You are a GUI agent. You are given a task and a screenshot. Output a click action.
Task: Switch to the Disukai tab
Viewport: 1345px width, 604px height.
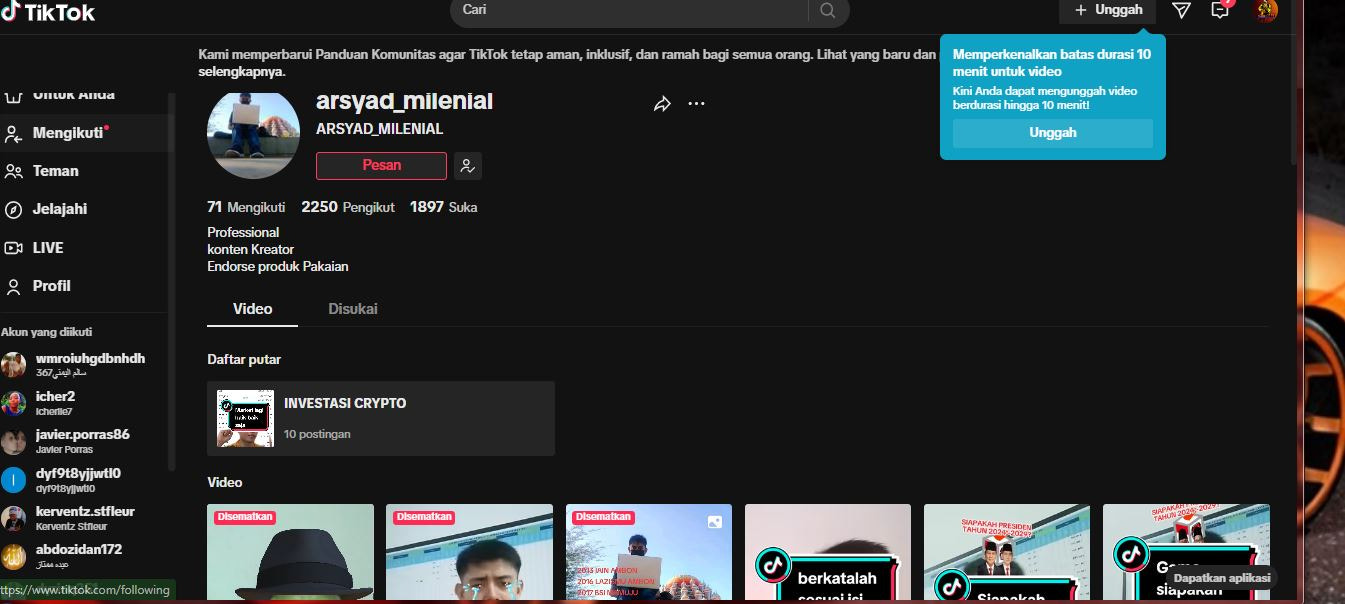pyautogui.click(x=353, y=309)
